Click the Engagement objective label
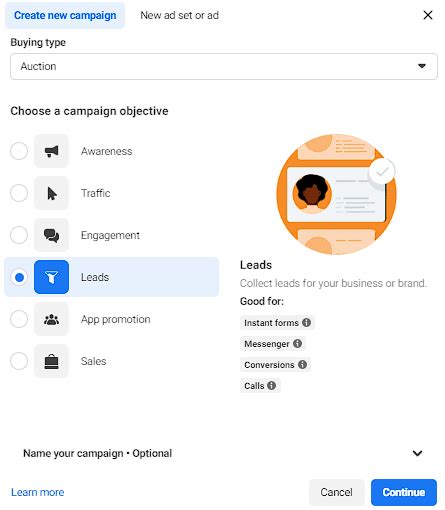 (110, 235)
